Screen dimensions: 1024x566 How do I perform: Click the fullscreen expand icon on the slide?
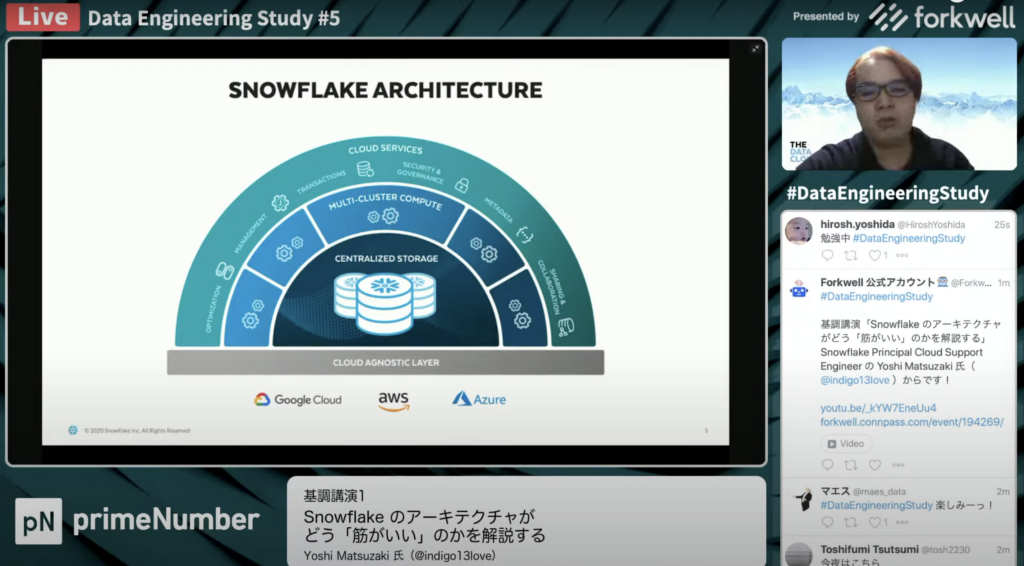click(x=755, y=48)
